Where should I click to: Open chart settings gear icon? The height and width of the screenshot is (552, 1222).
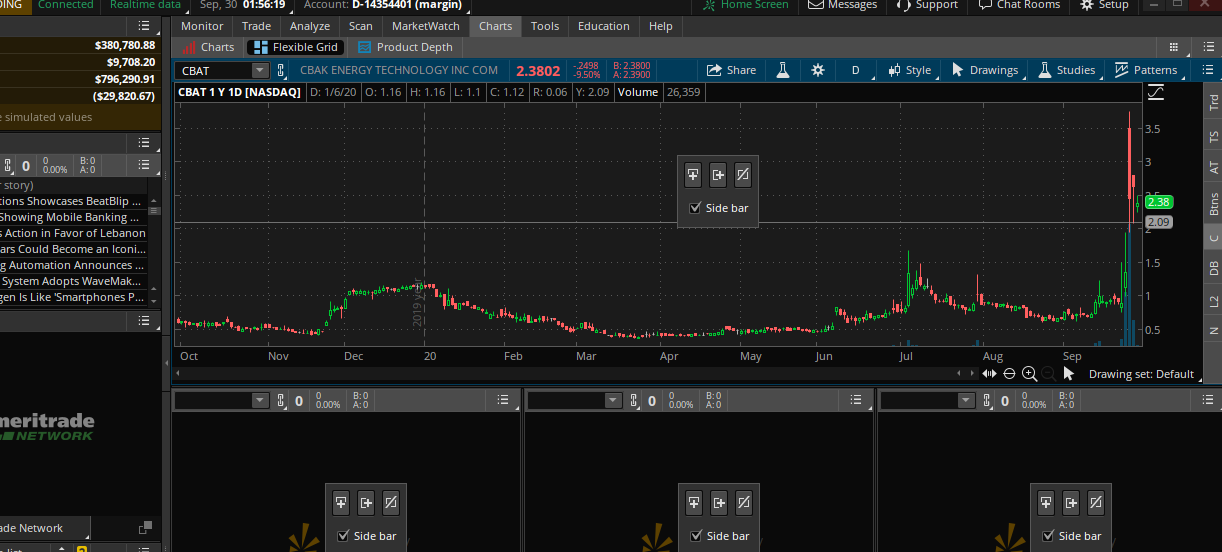pos(818,70)
